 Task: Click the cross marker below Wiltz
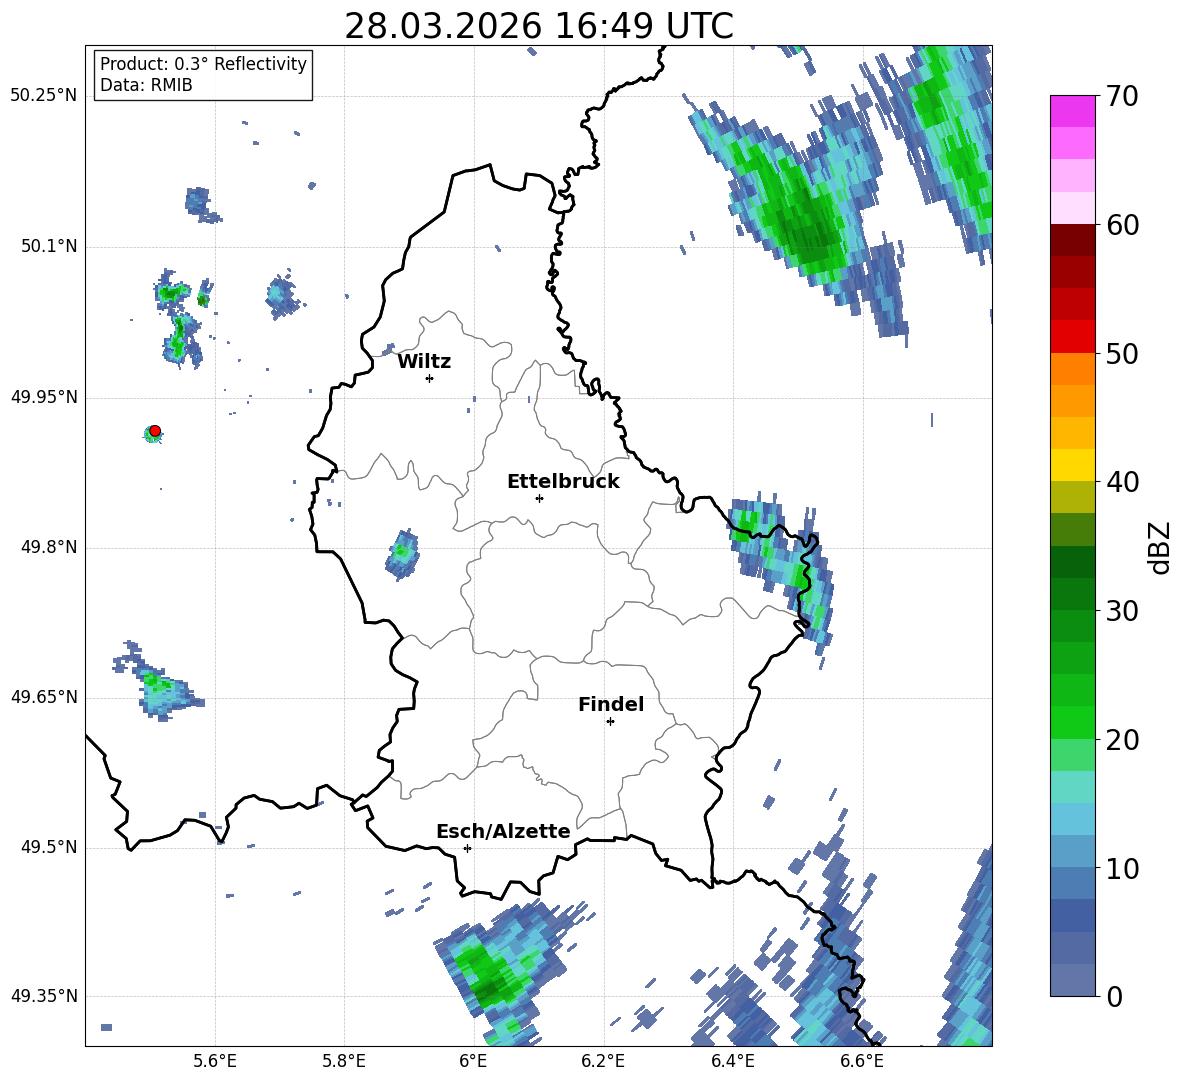point(430,378)
